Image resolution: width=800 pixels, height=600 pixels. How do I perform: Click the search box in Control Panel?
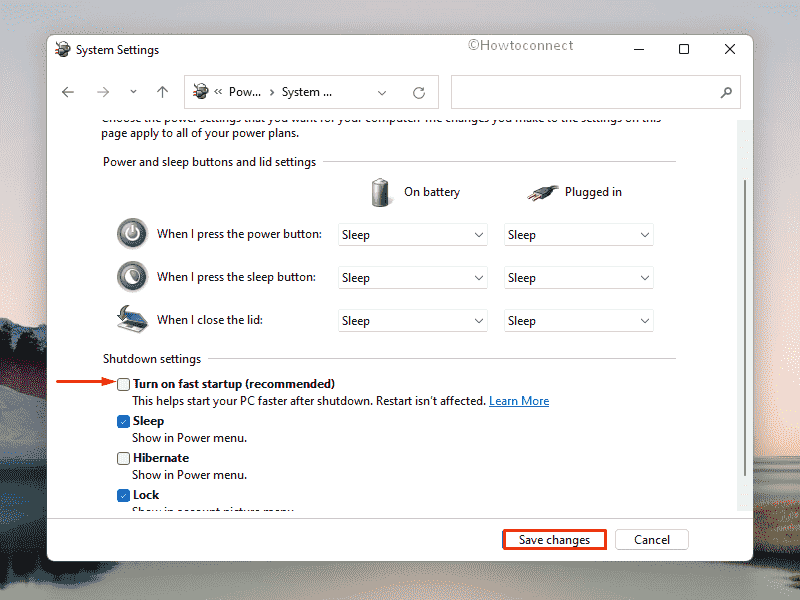pos(595,92)
